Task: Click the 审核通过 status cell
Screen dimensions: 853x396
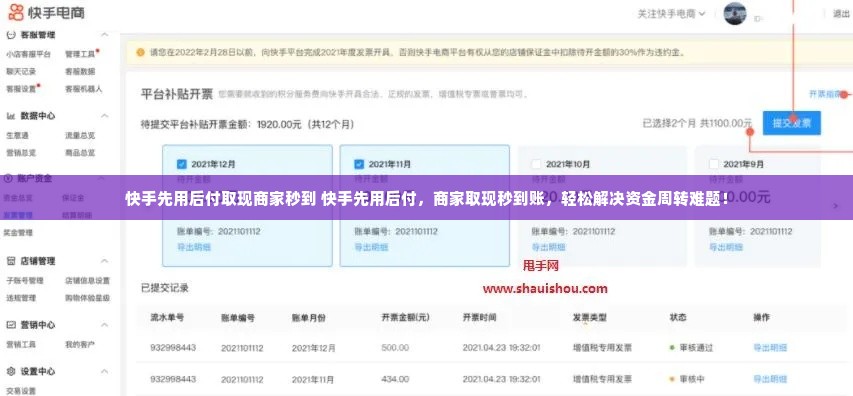Action: coord(691,348)
